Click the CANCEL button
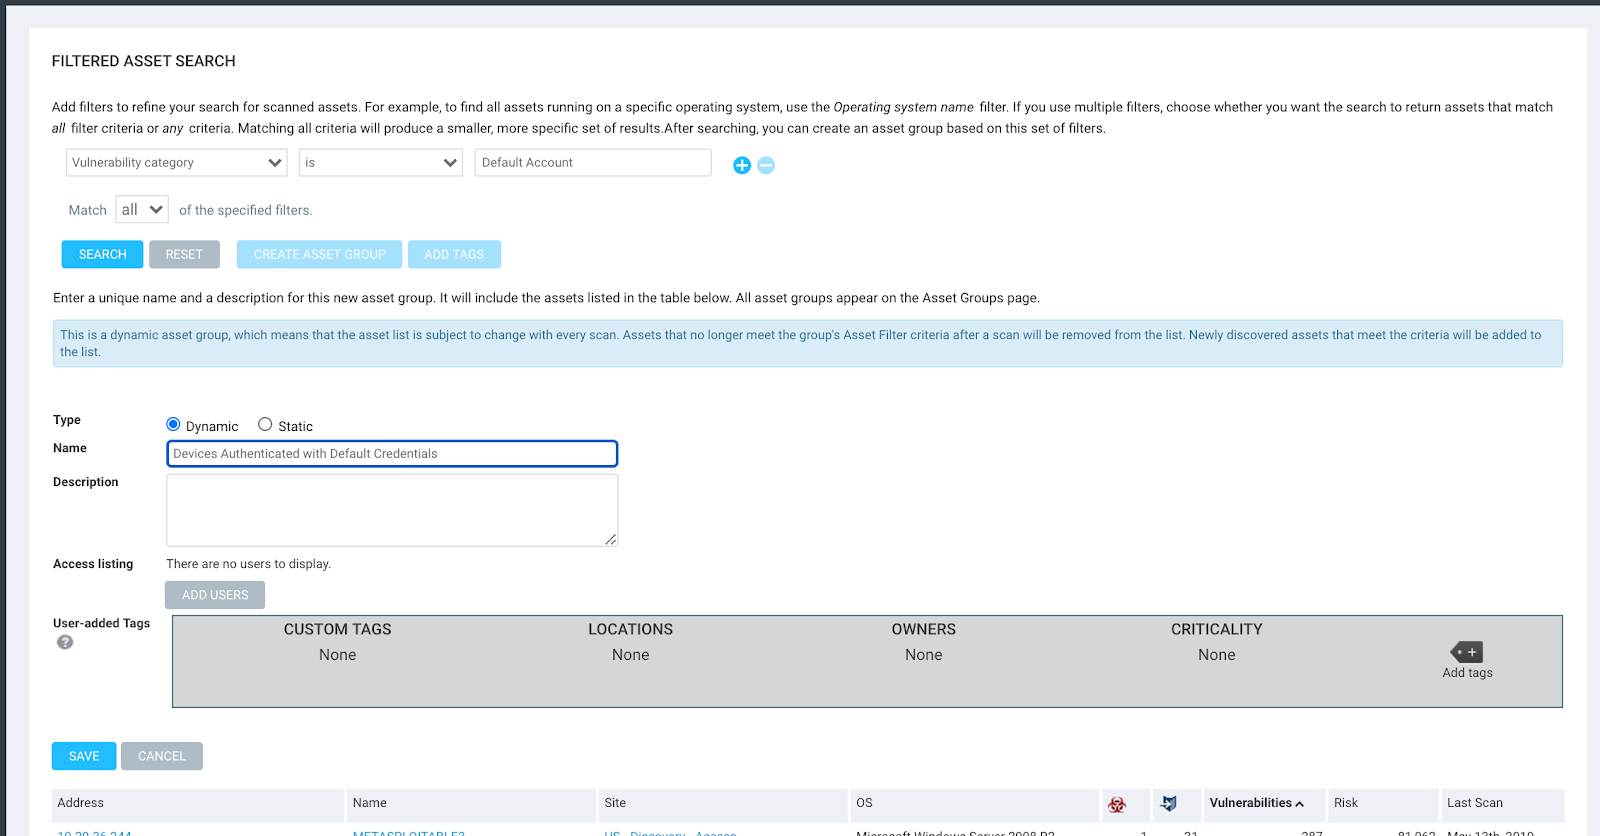Image resolution: width=1600 pixels, height=836 pixels. pyautogui.click(x=162, y=756)
